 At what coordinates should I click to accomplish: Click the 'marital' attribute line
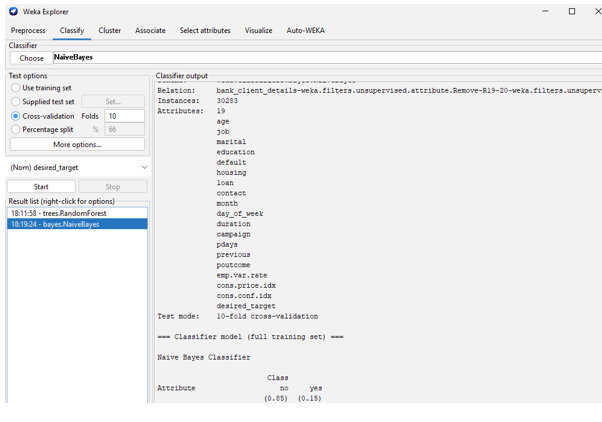point(231,142)
